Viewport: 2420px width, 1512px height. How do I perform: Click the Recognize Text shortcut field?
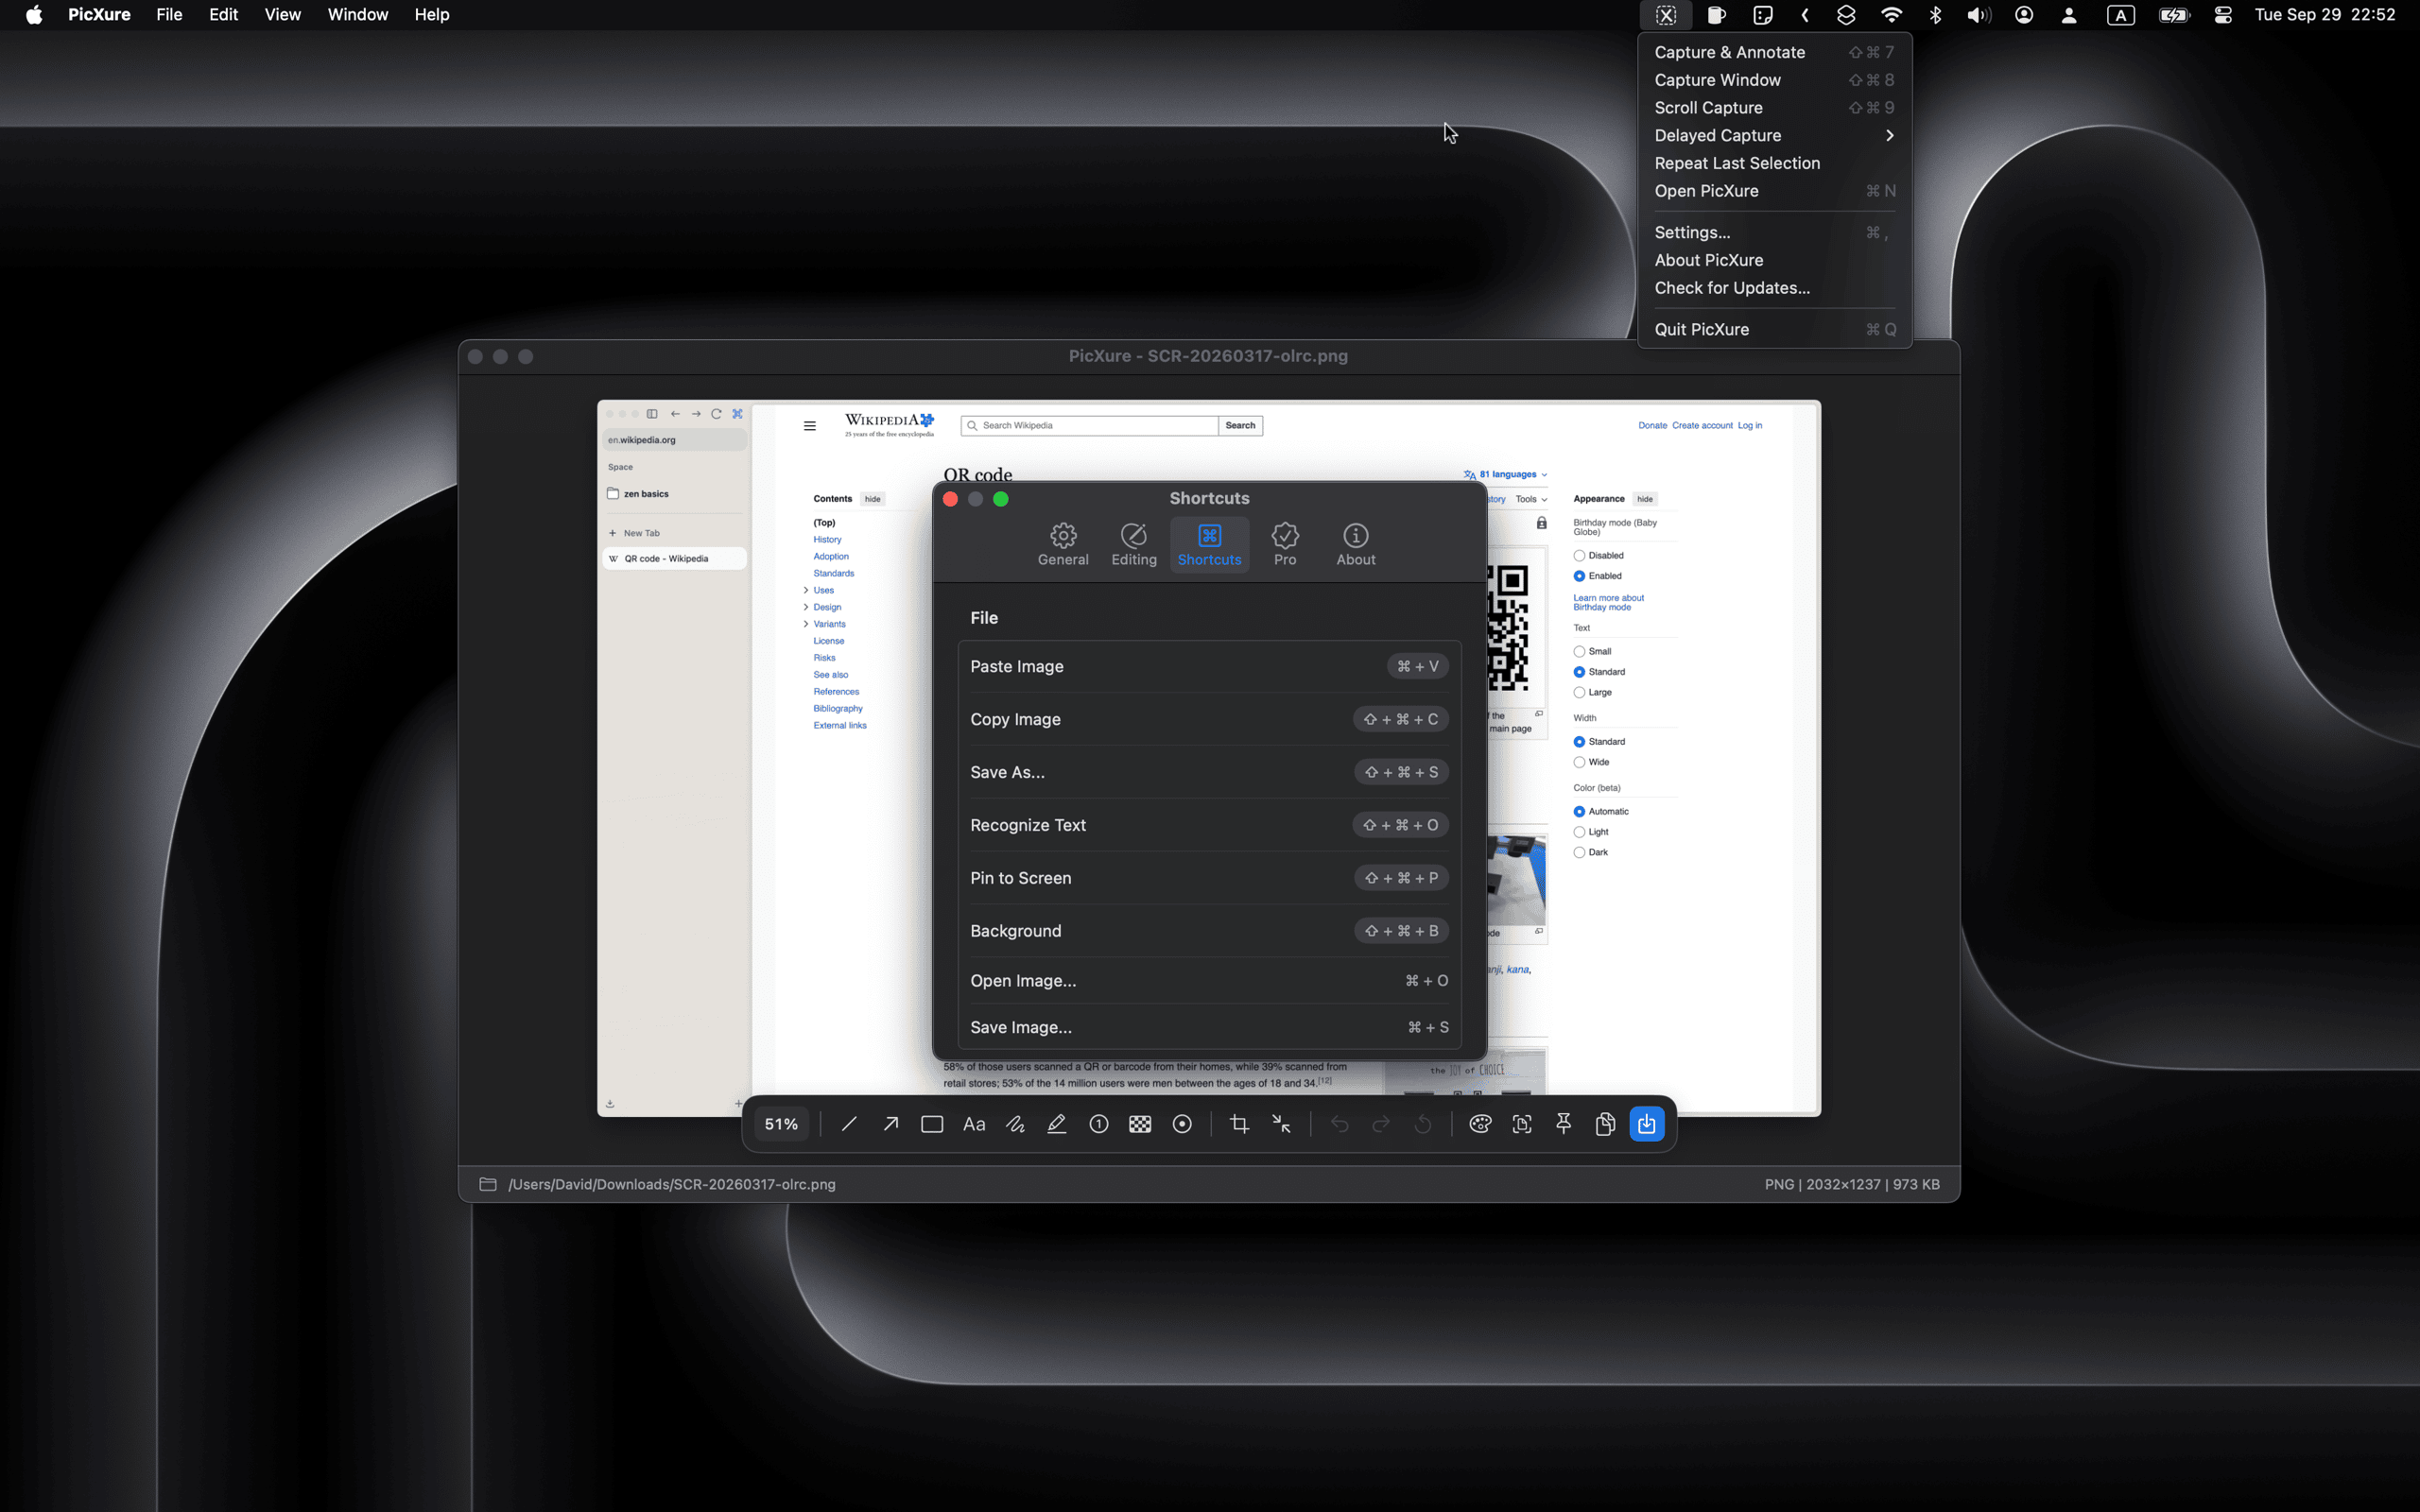[x=1401, y=825]
